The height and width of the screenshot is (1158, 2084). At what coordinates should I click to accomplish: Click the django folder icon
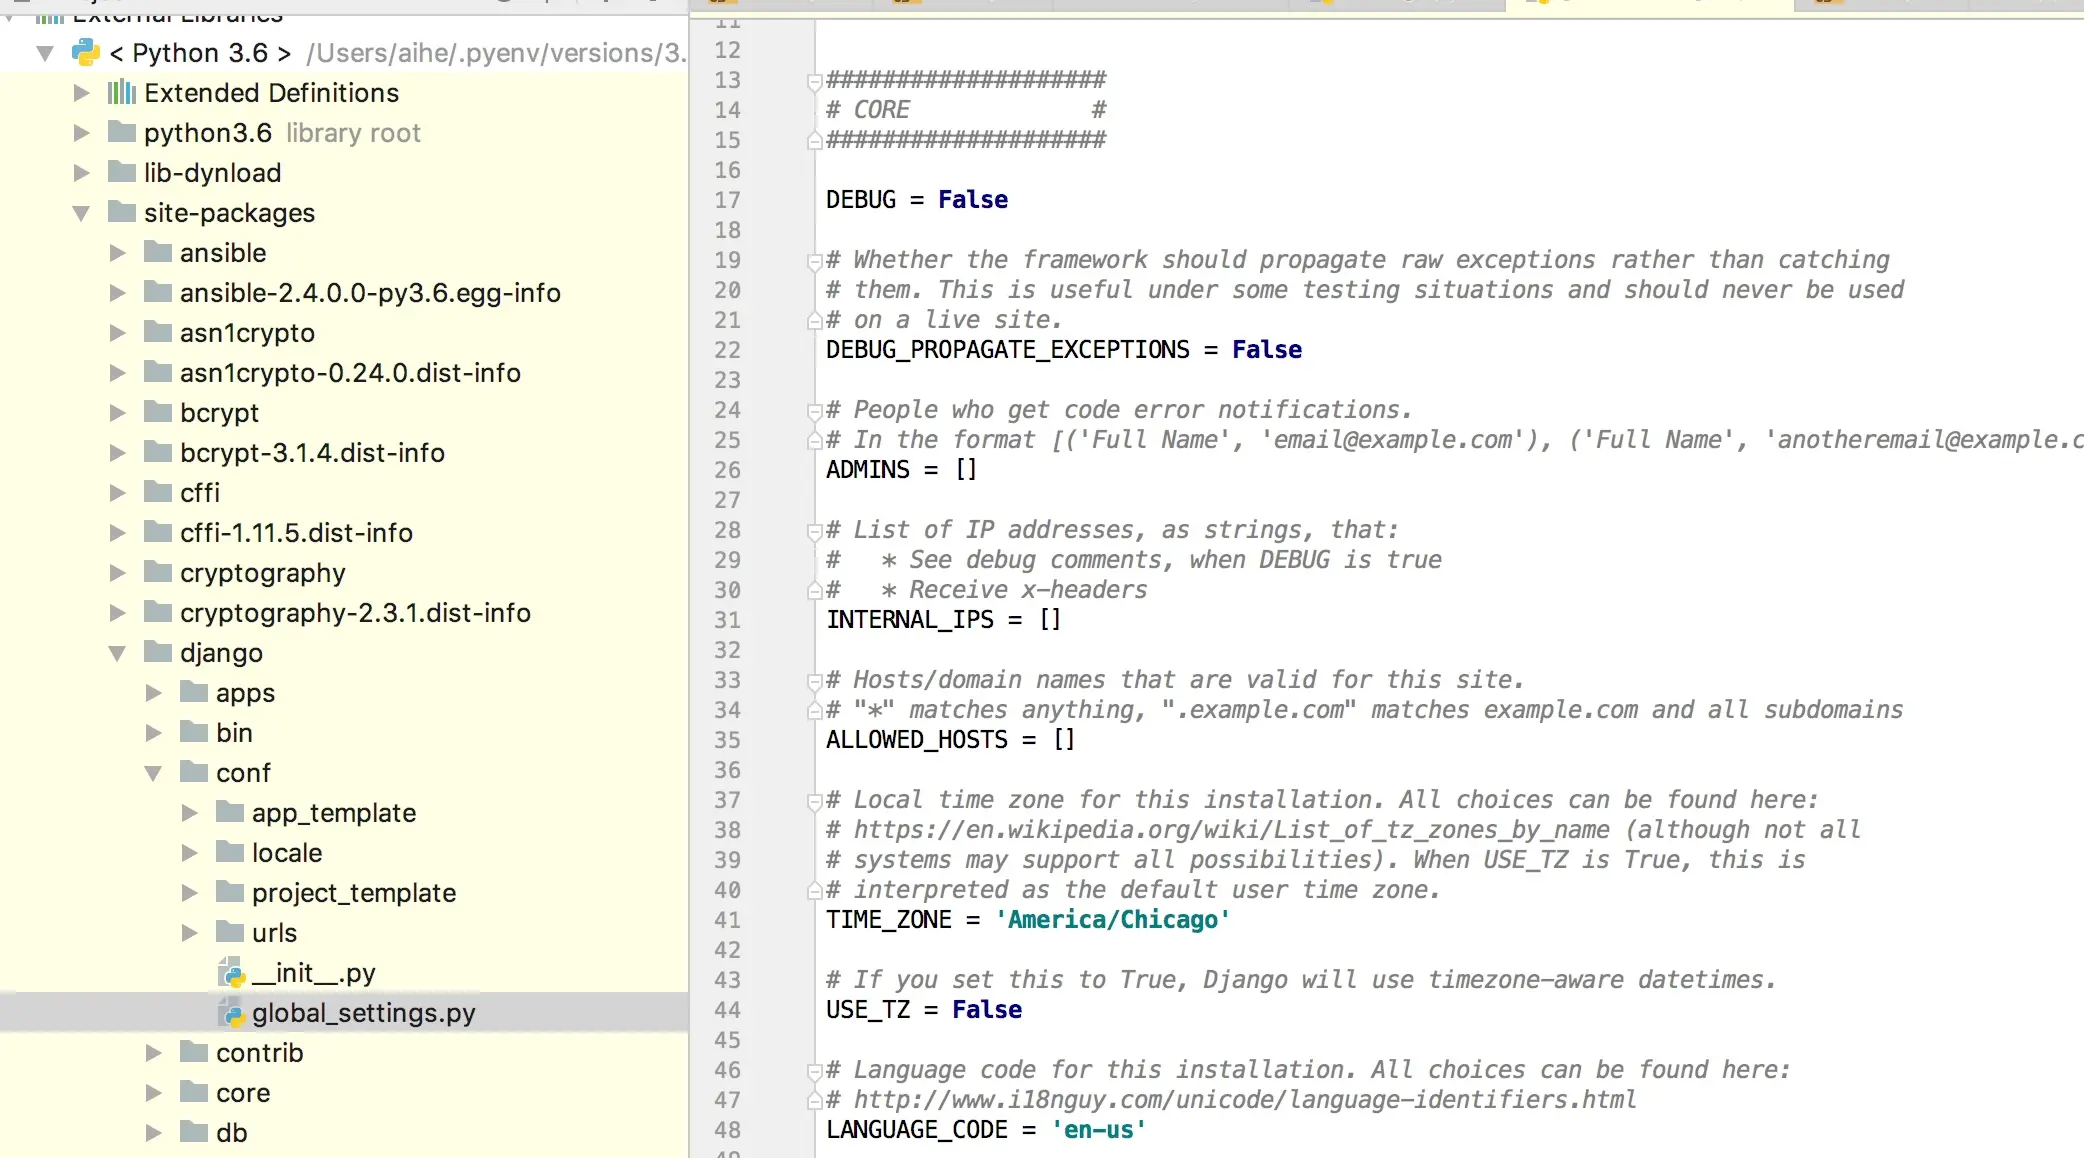(158, 652)
